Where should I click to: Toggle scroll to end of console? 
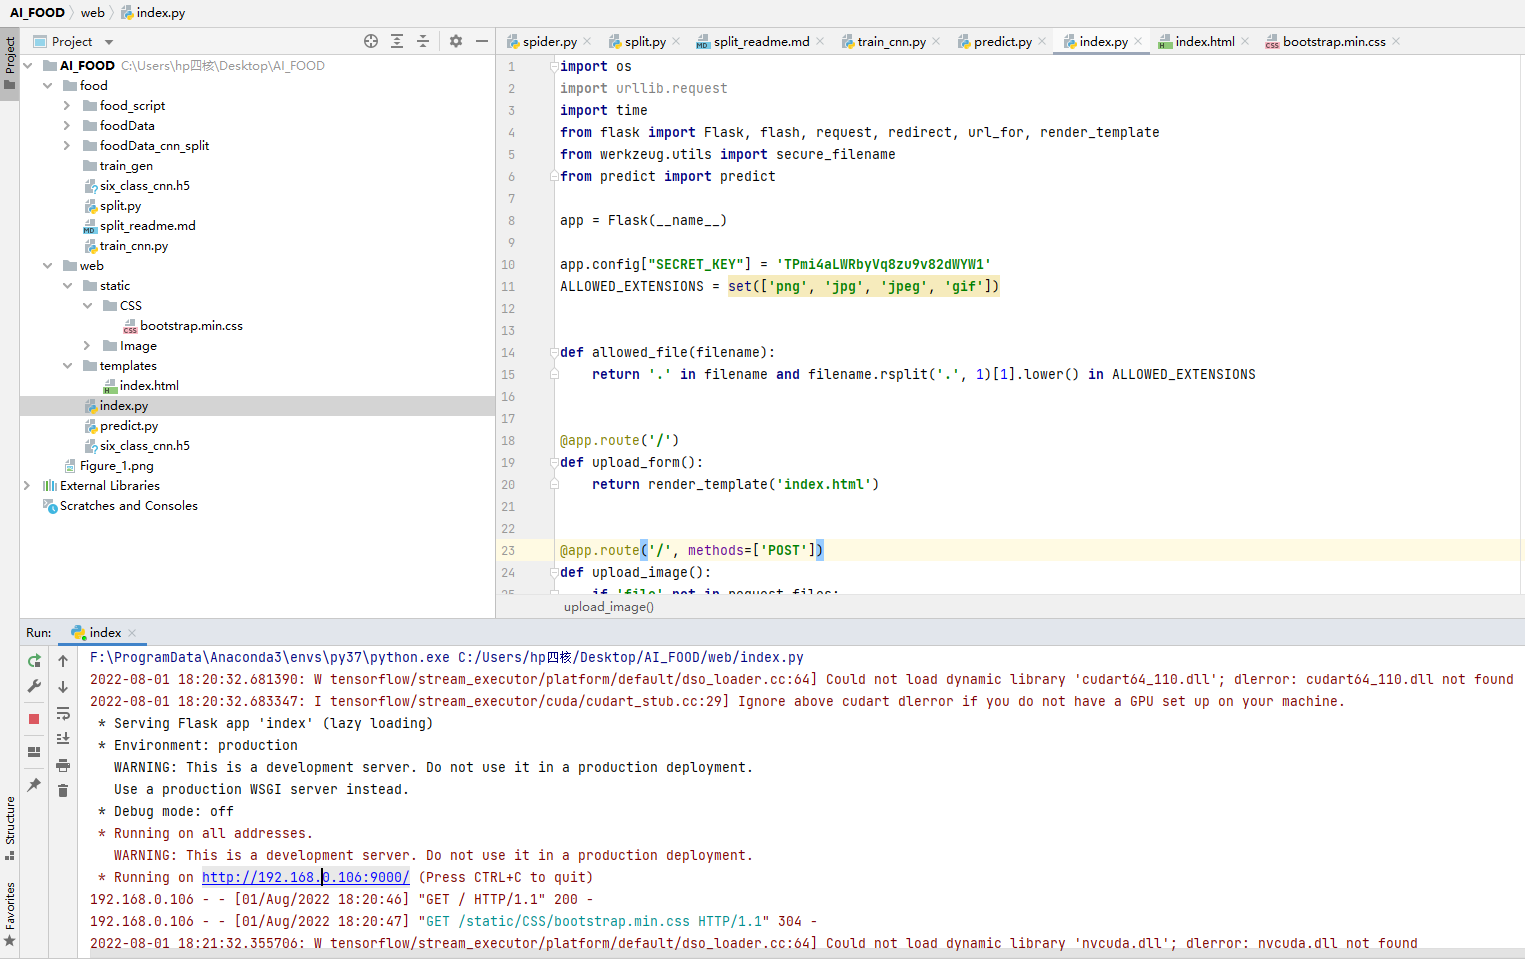tap(63, 739)
